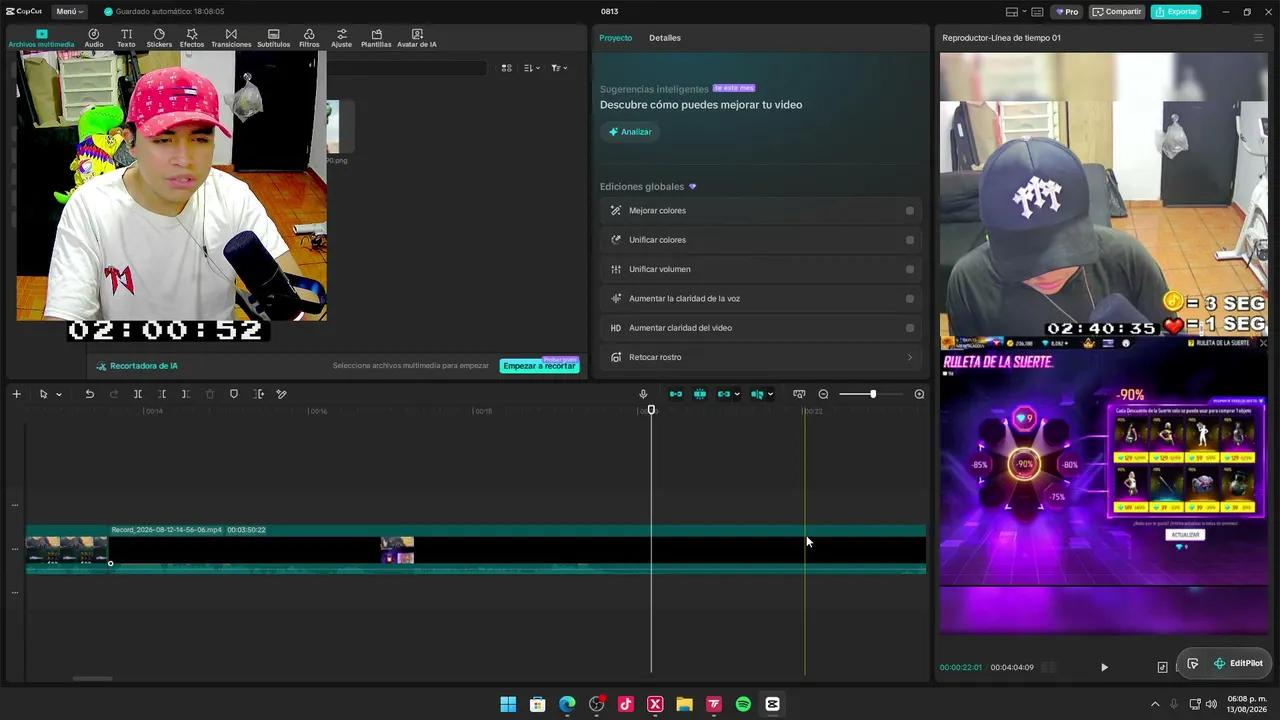Click the delete trash icon in timeline toolbar
The width and height of the screenshot is (1280, 720).
210,394
